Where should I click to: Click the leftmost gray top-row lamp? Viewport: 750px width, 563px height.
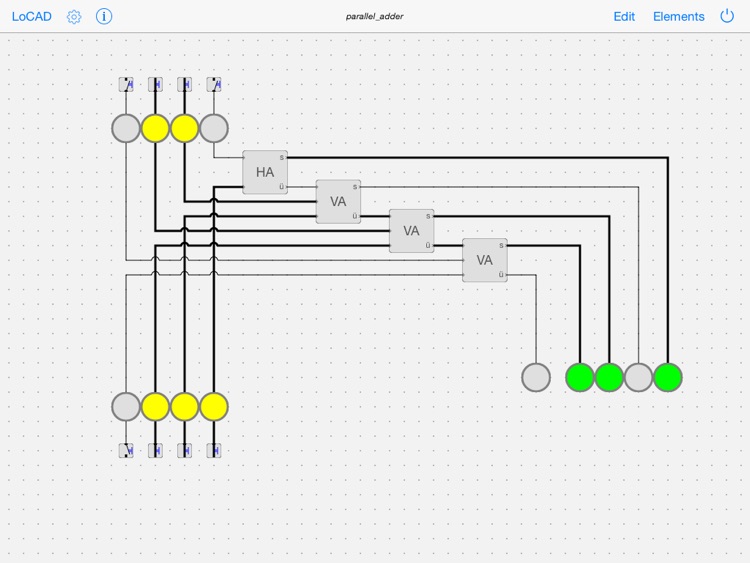126,128
